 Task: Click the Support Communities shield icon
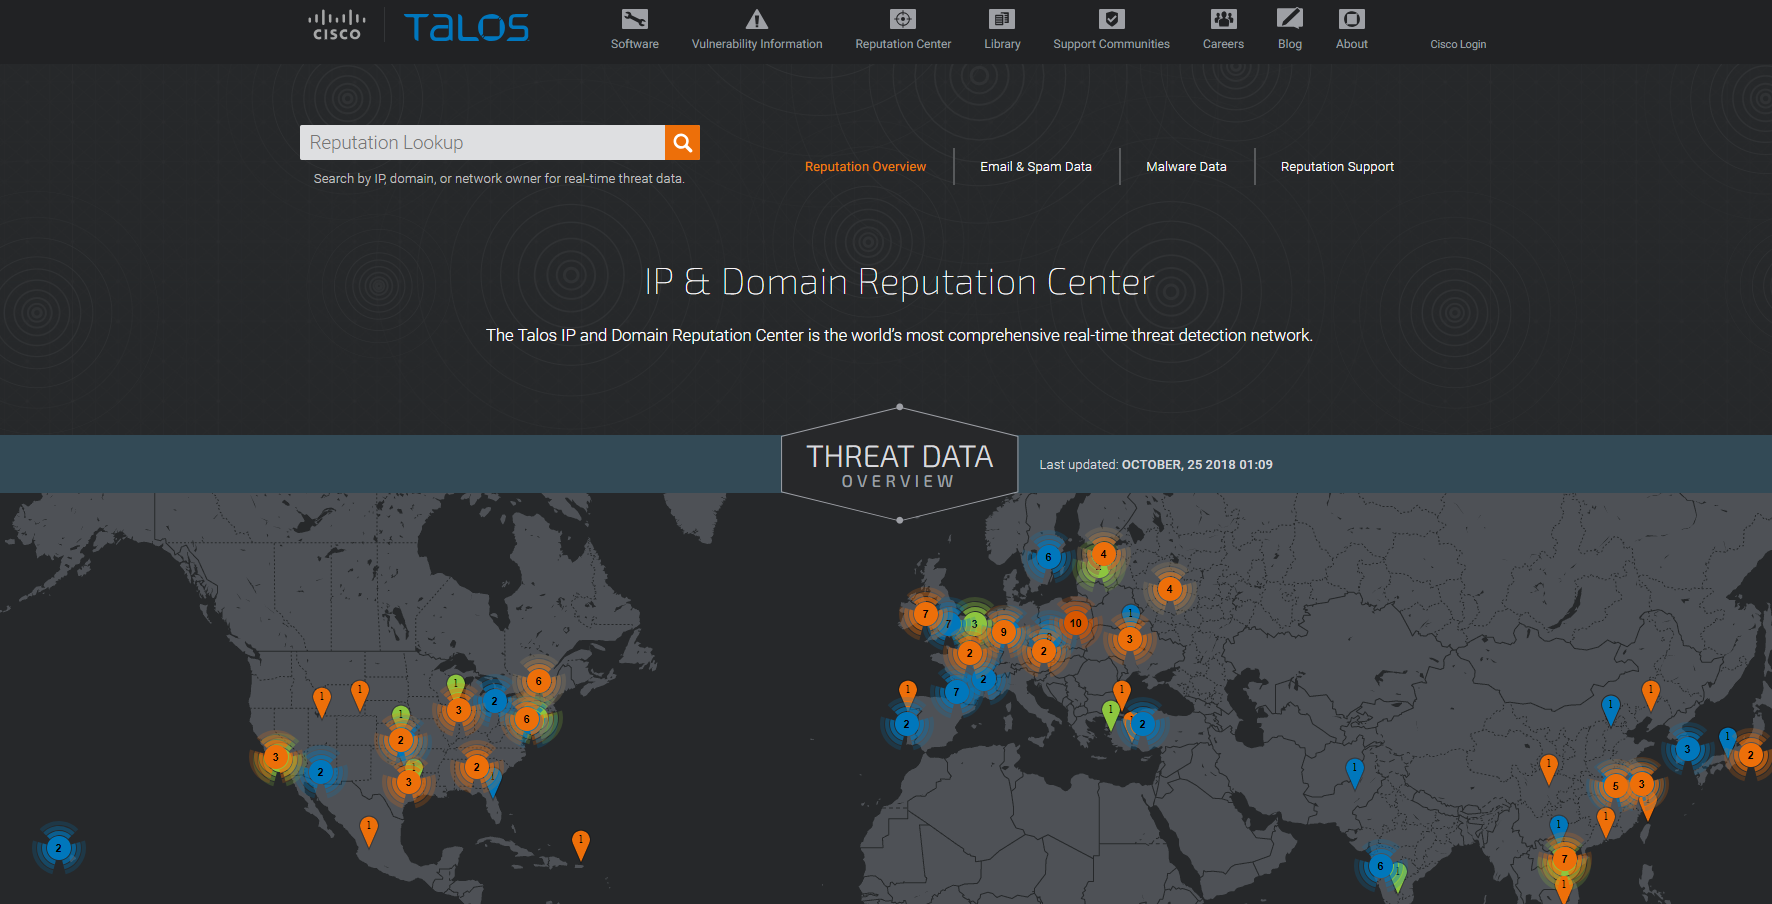tap(1112, 19)
